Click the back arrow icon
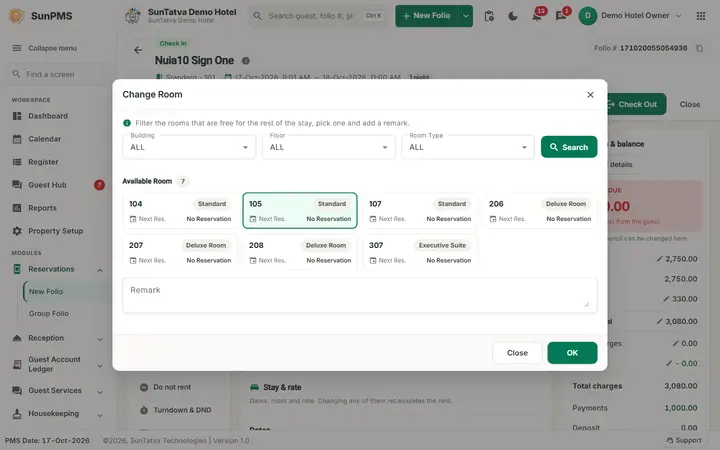The width and height of the screenshot is (720, 450). click(138, 50)
